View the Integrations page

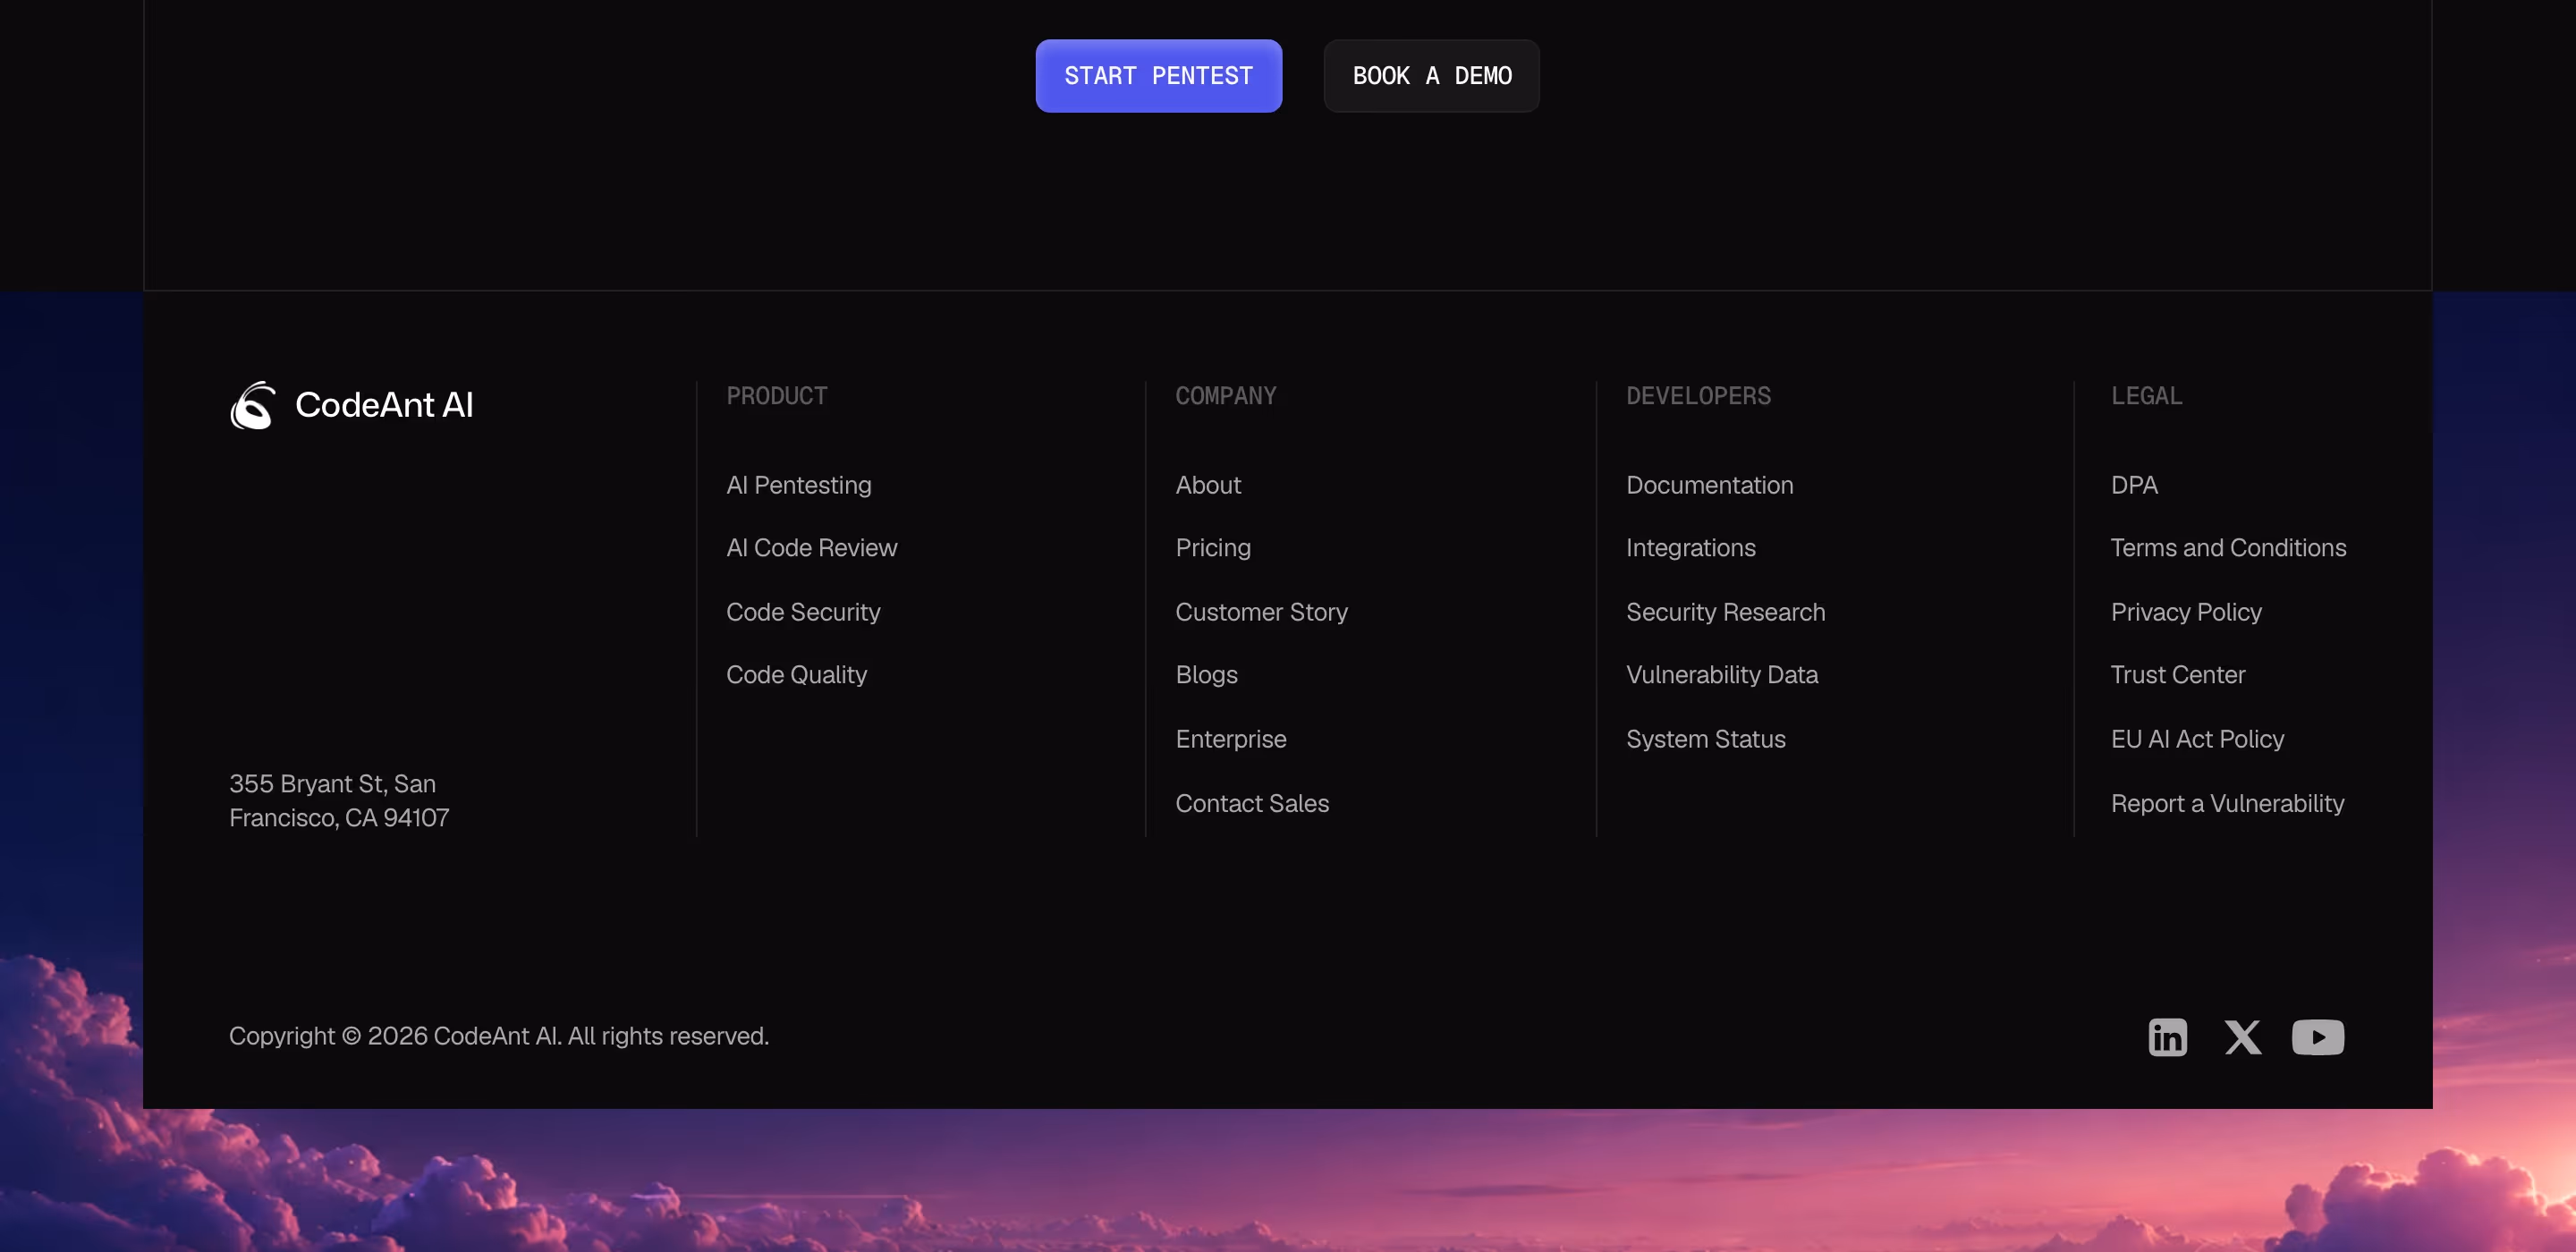(1690, 548)
